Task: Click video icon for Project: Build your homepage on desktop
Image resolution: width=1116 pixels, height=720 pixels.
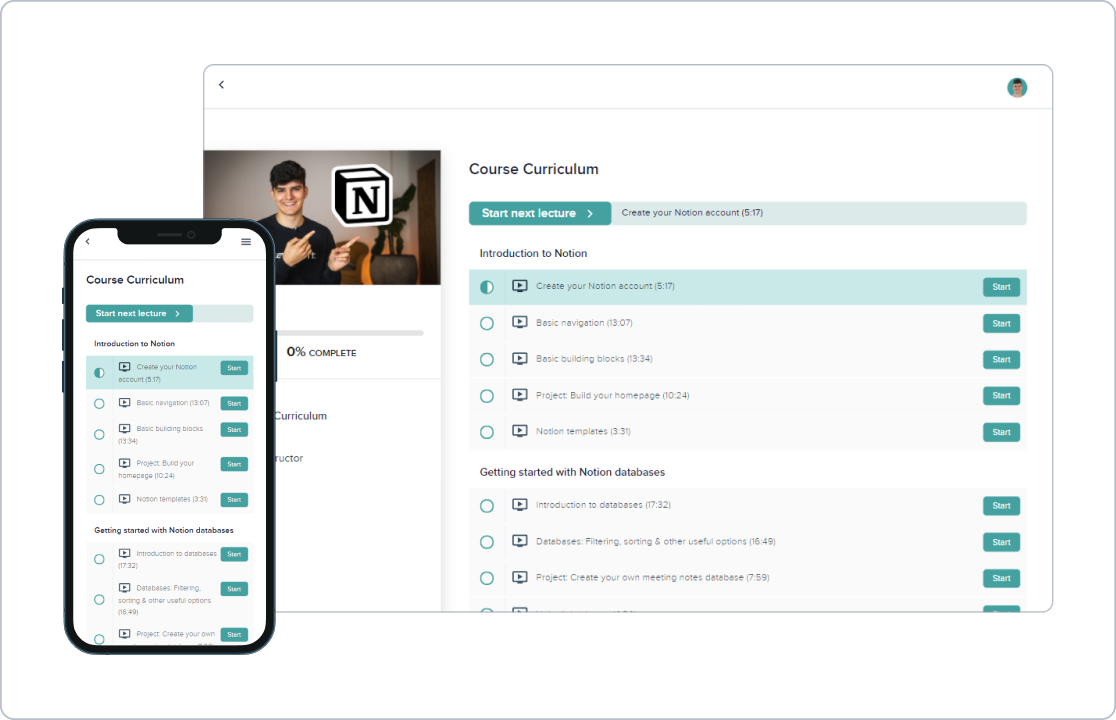Action: [520, 395]
